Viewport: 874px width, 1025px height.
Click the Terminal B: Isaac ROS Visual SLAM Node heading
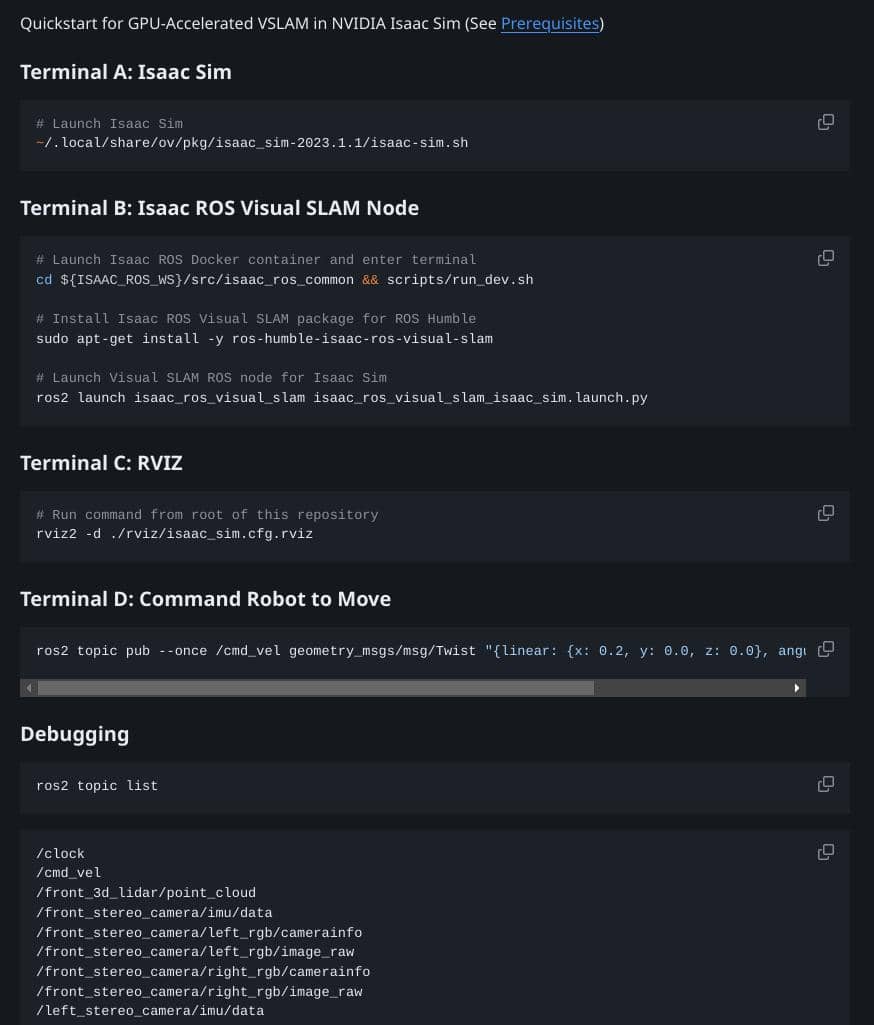[x=219, y=208]
